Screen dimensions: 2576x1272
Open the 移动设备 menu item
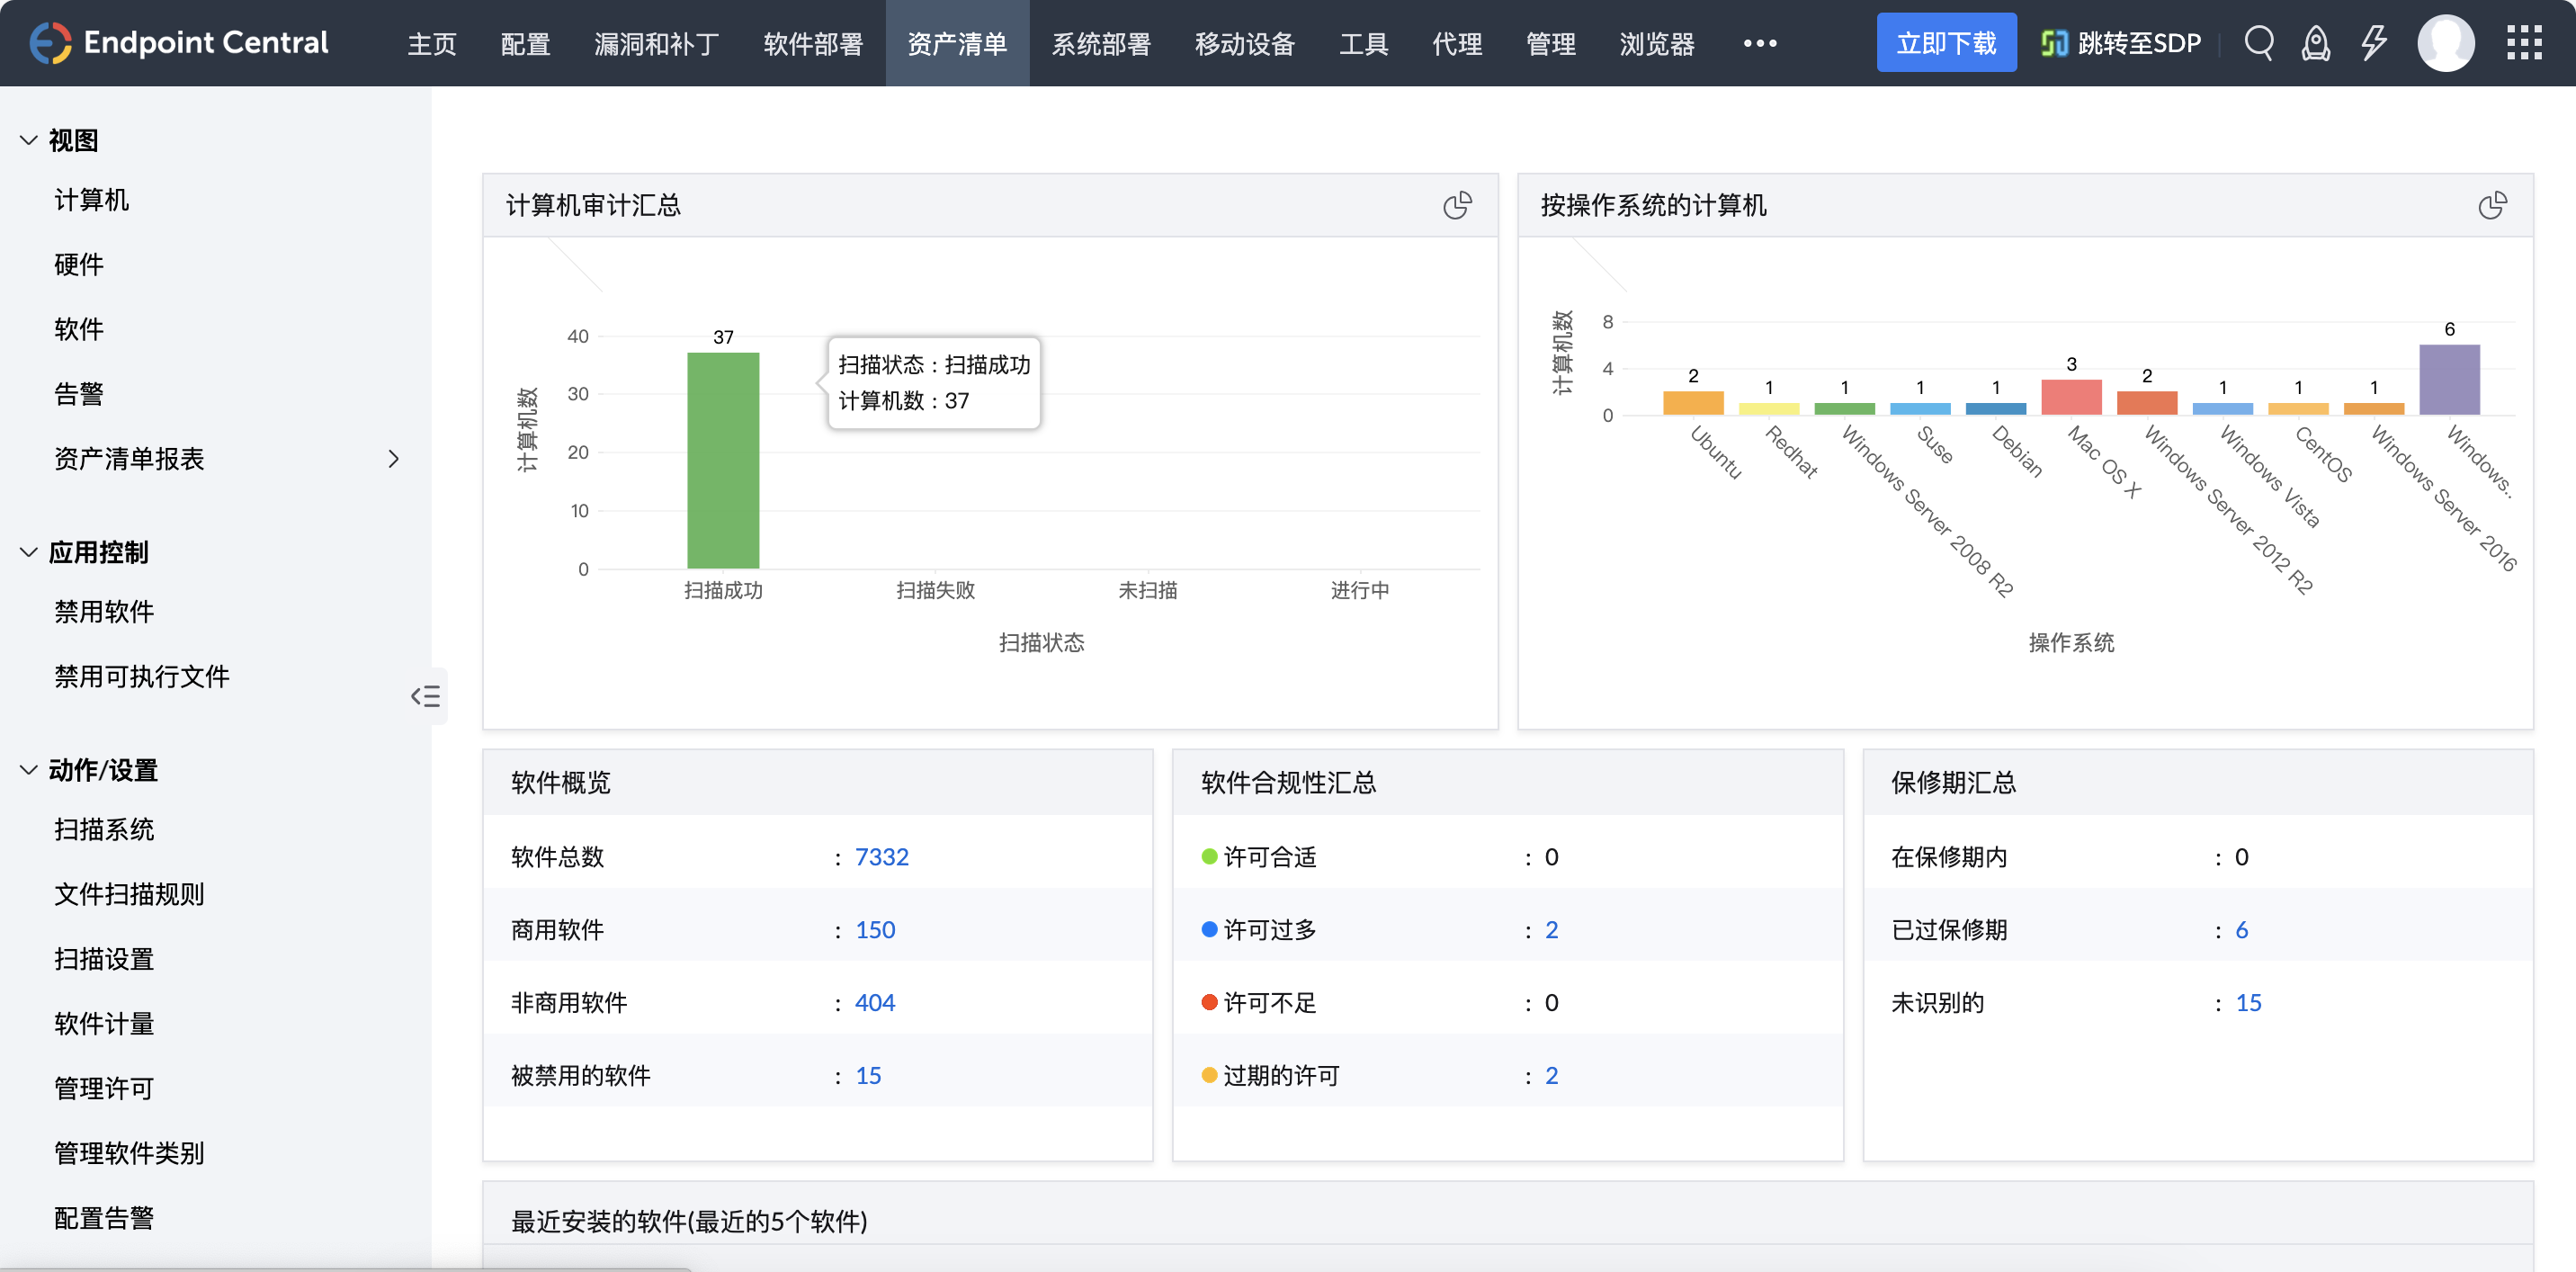(1243, 43)
